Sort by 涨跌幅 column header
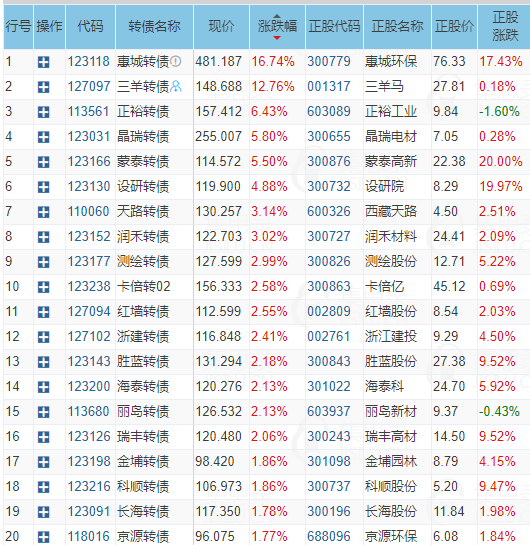The image size is (530, 545). [277, 27]
